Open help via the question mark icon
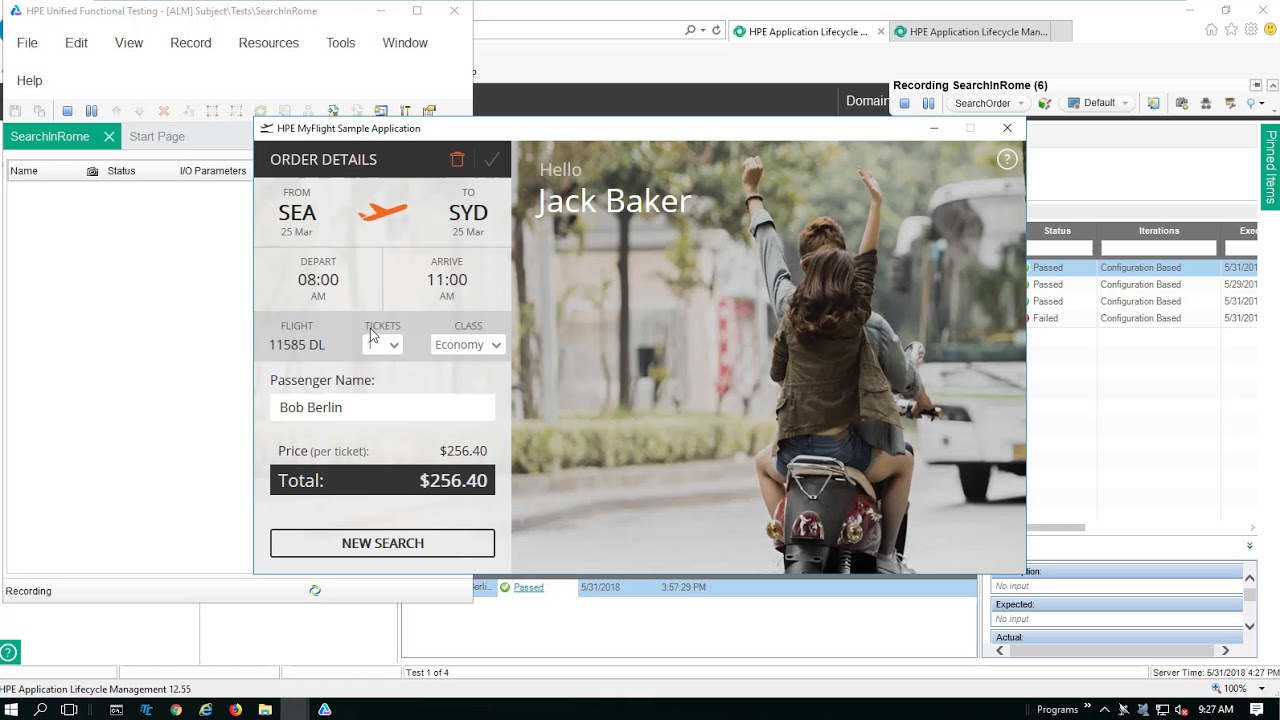The width and height of the screenshot is (1280, 720). click(x=1007, y=159)
